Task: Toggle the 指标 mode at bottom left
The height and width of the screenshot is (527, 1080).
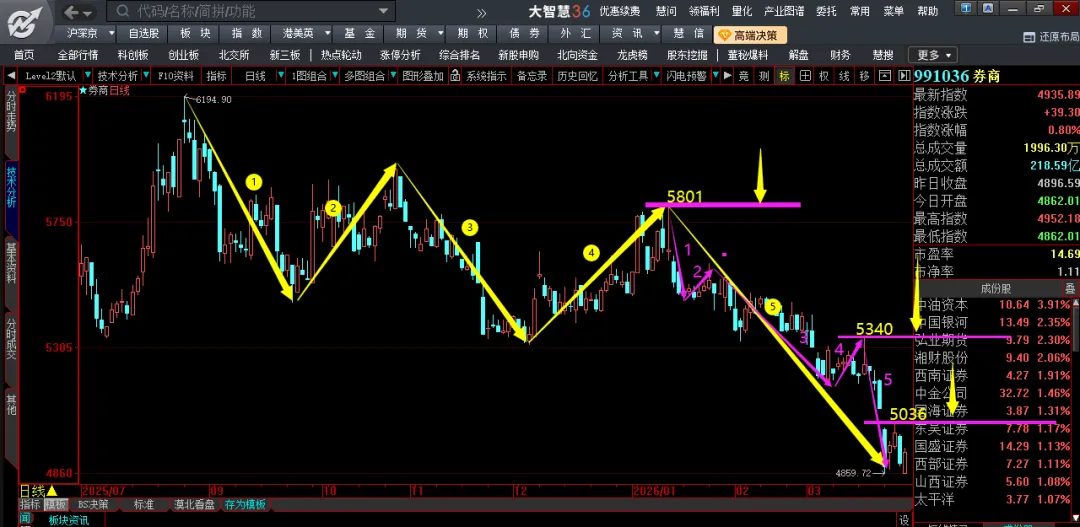Action: (x=30, y=504)
